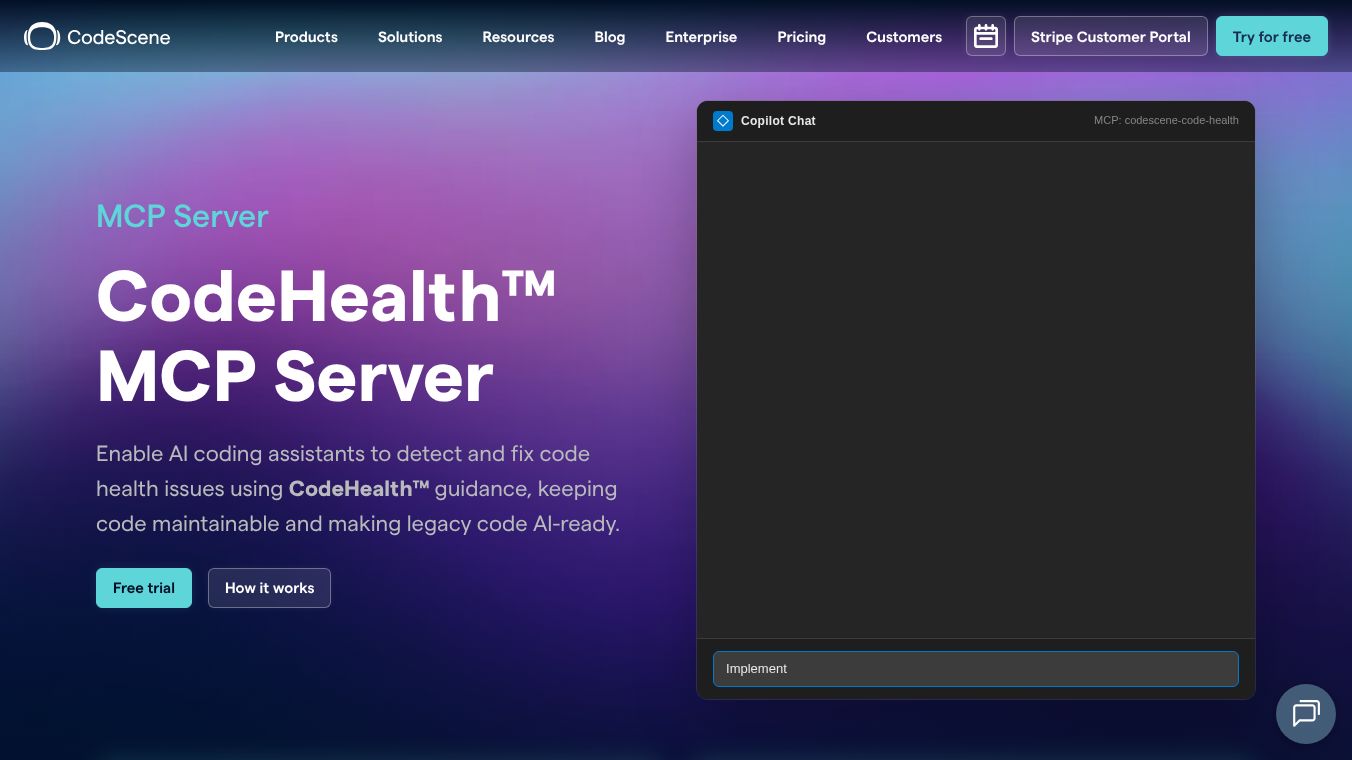Click the 'MCP Server' teal subheading
This screenshot has height=760, width=1352.
click(x=182, y=216)
